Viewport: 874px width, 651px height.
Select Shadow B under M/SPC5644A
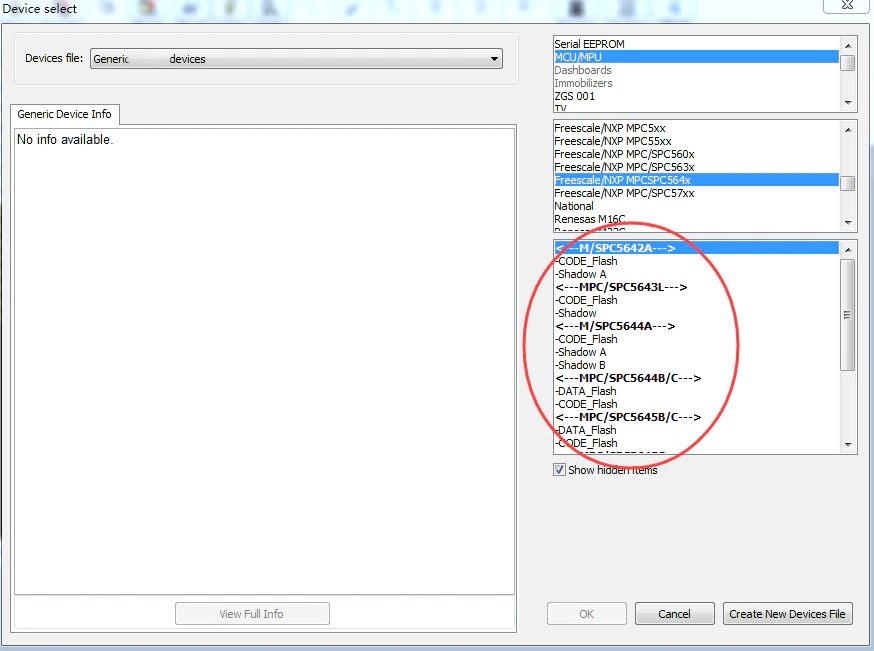[x=581, y=365]
